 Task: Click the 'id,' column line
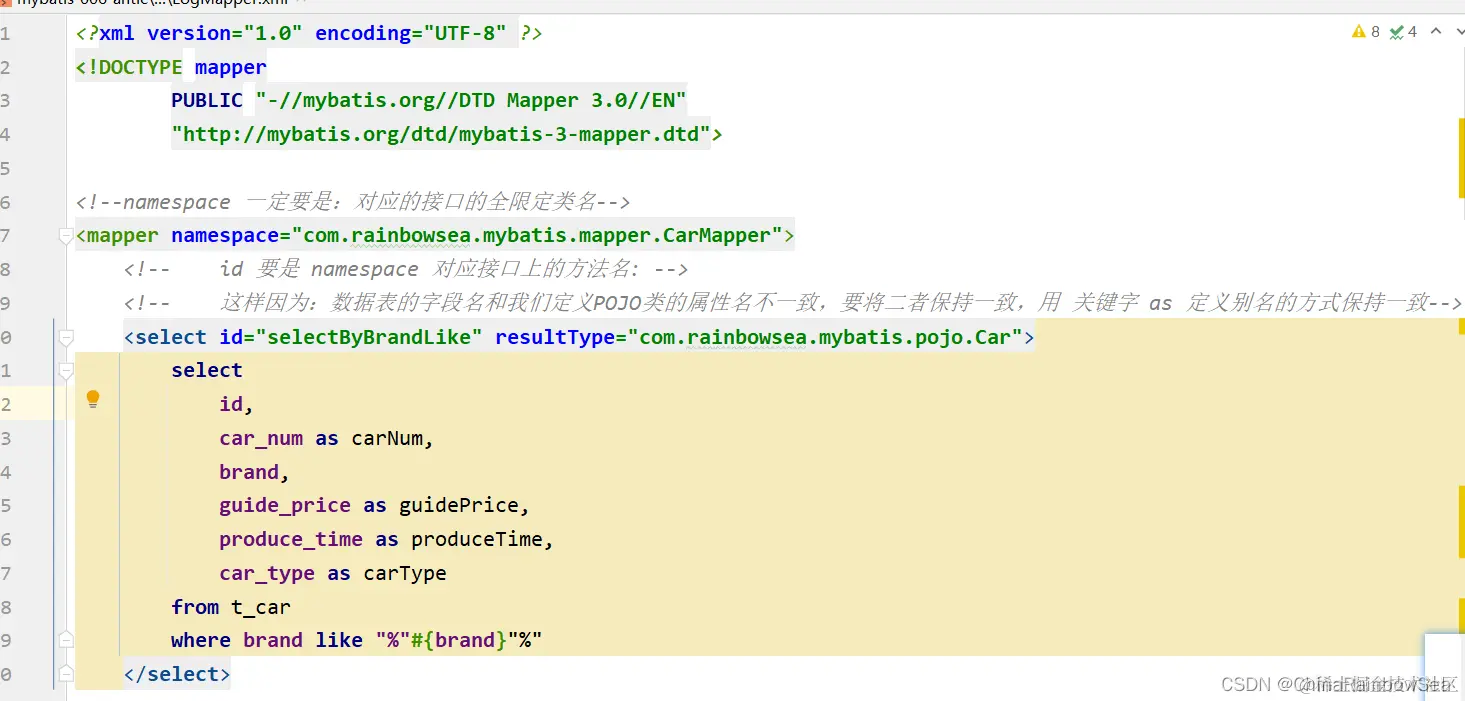[x=237, y=404]
